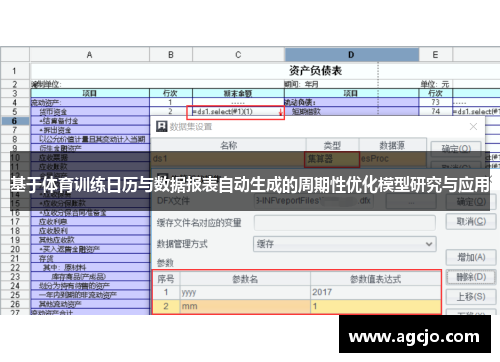Click the 上移(S) button
Screen dimensions: 500x362
pos(471,297)
